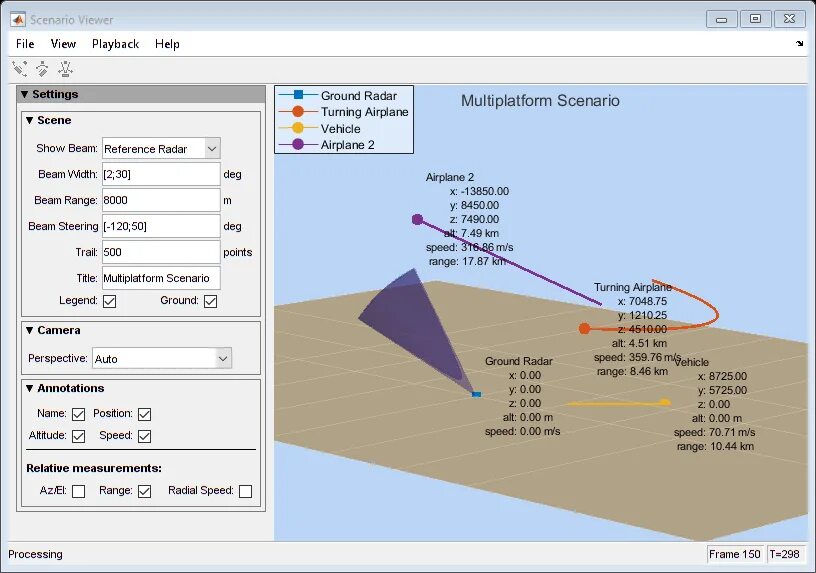Click the first camera toolbar icon with plus markers
This screenshot has height=573, width=816.
tap(20, 69)
